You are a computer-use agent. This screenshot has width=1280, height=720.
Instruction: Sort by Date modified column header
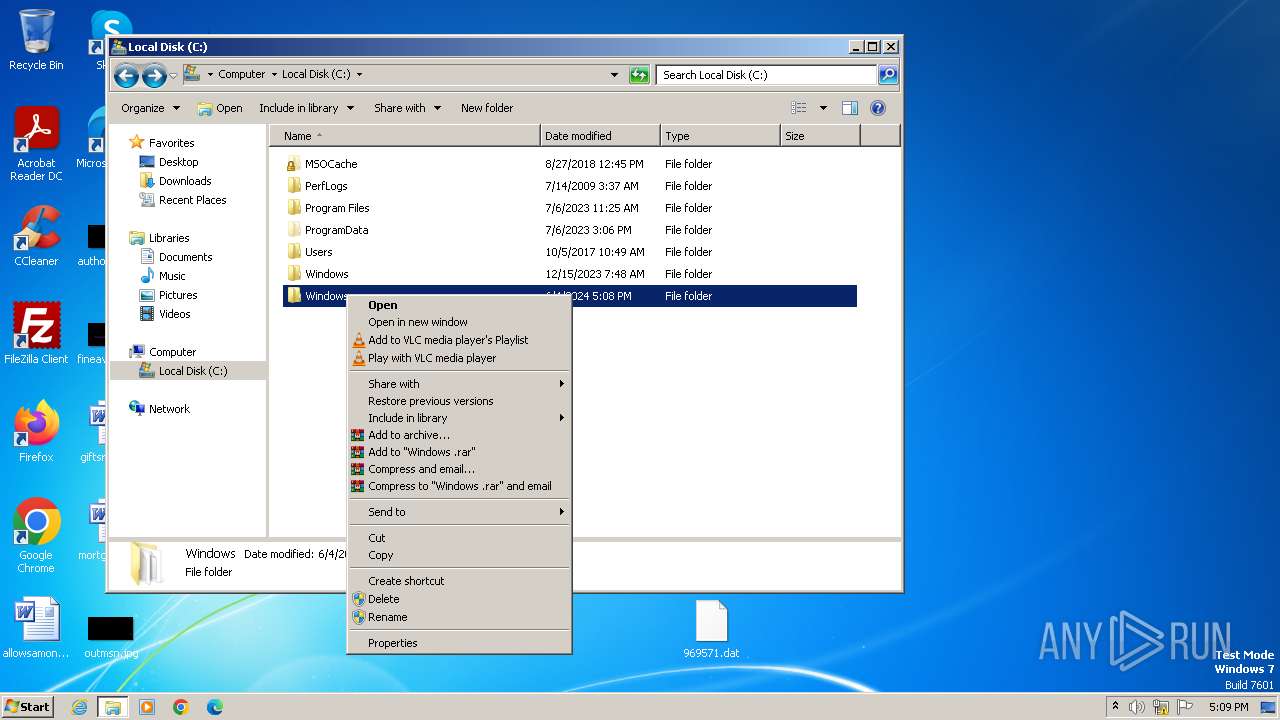[600, 136]
